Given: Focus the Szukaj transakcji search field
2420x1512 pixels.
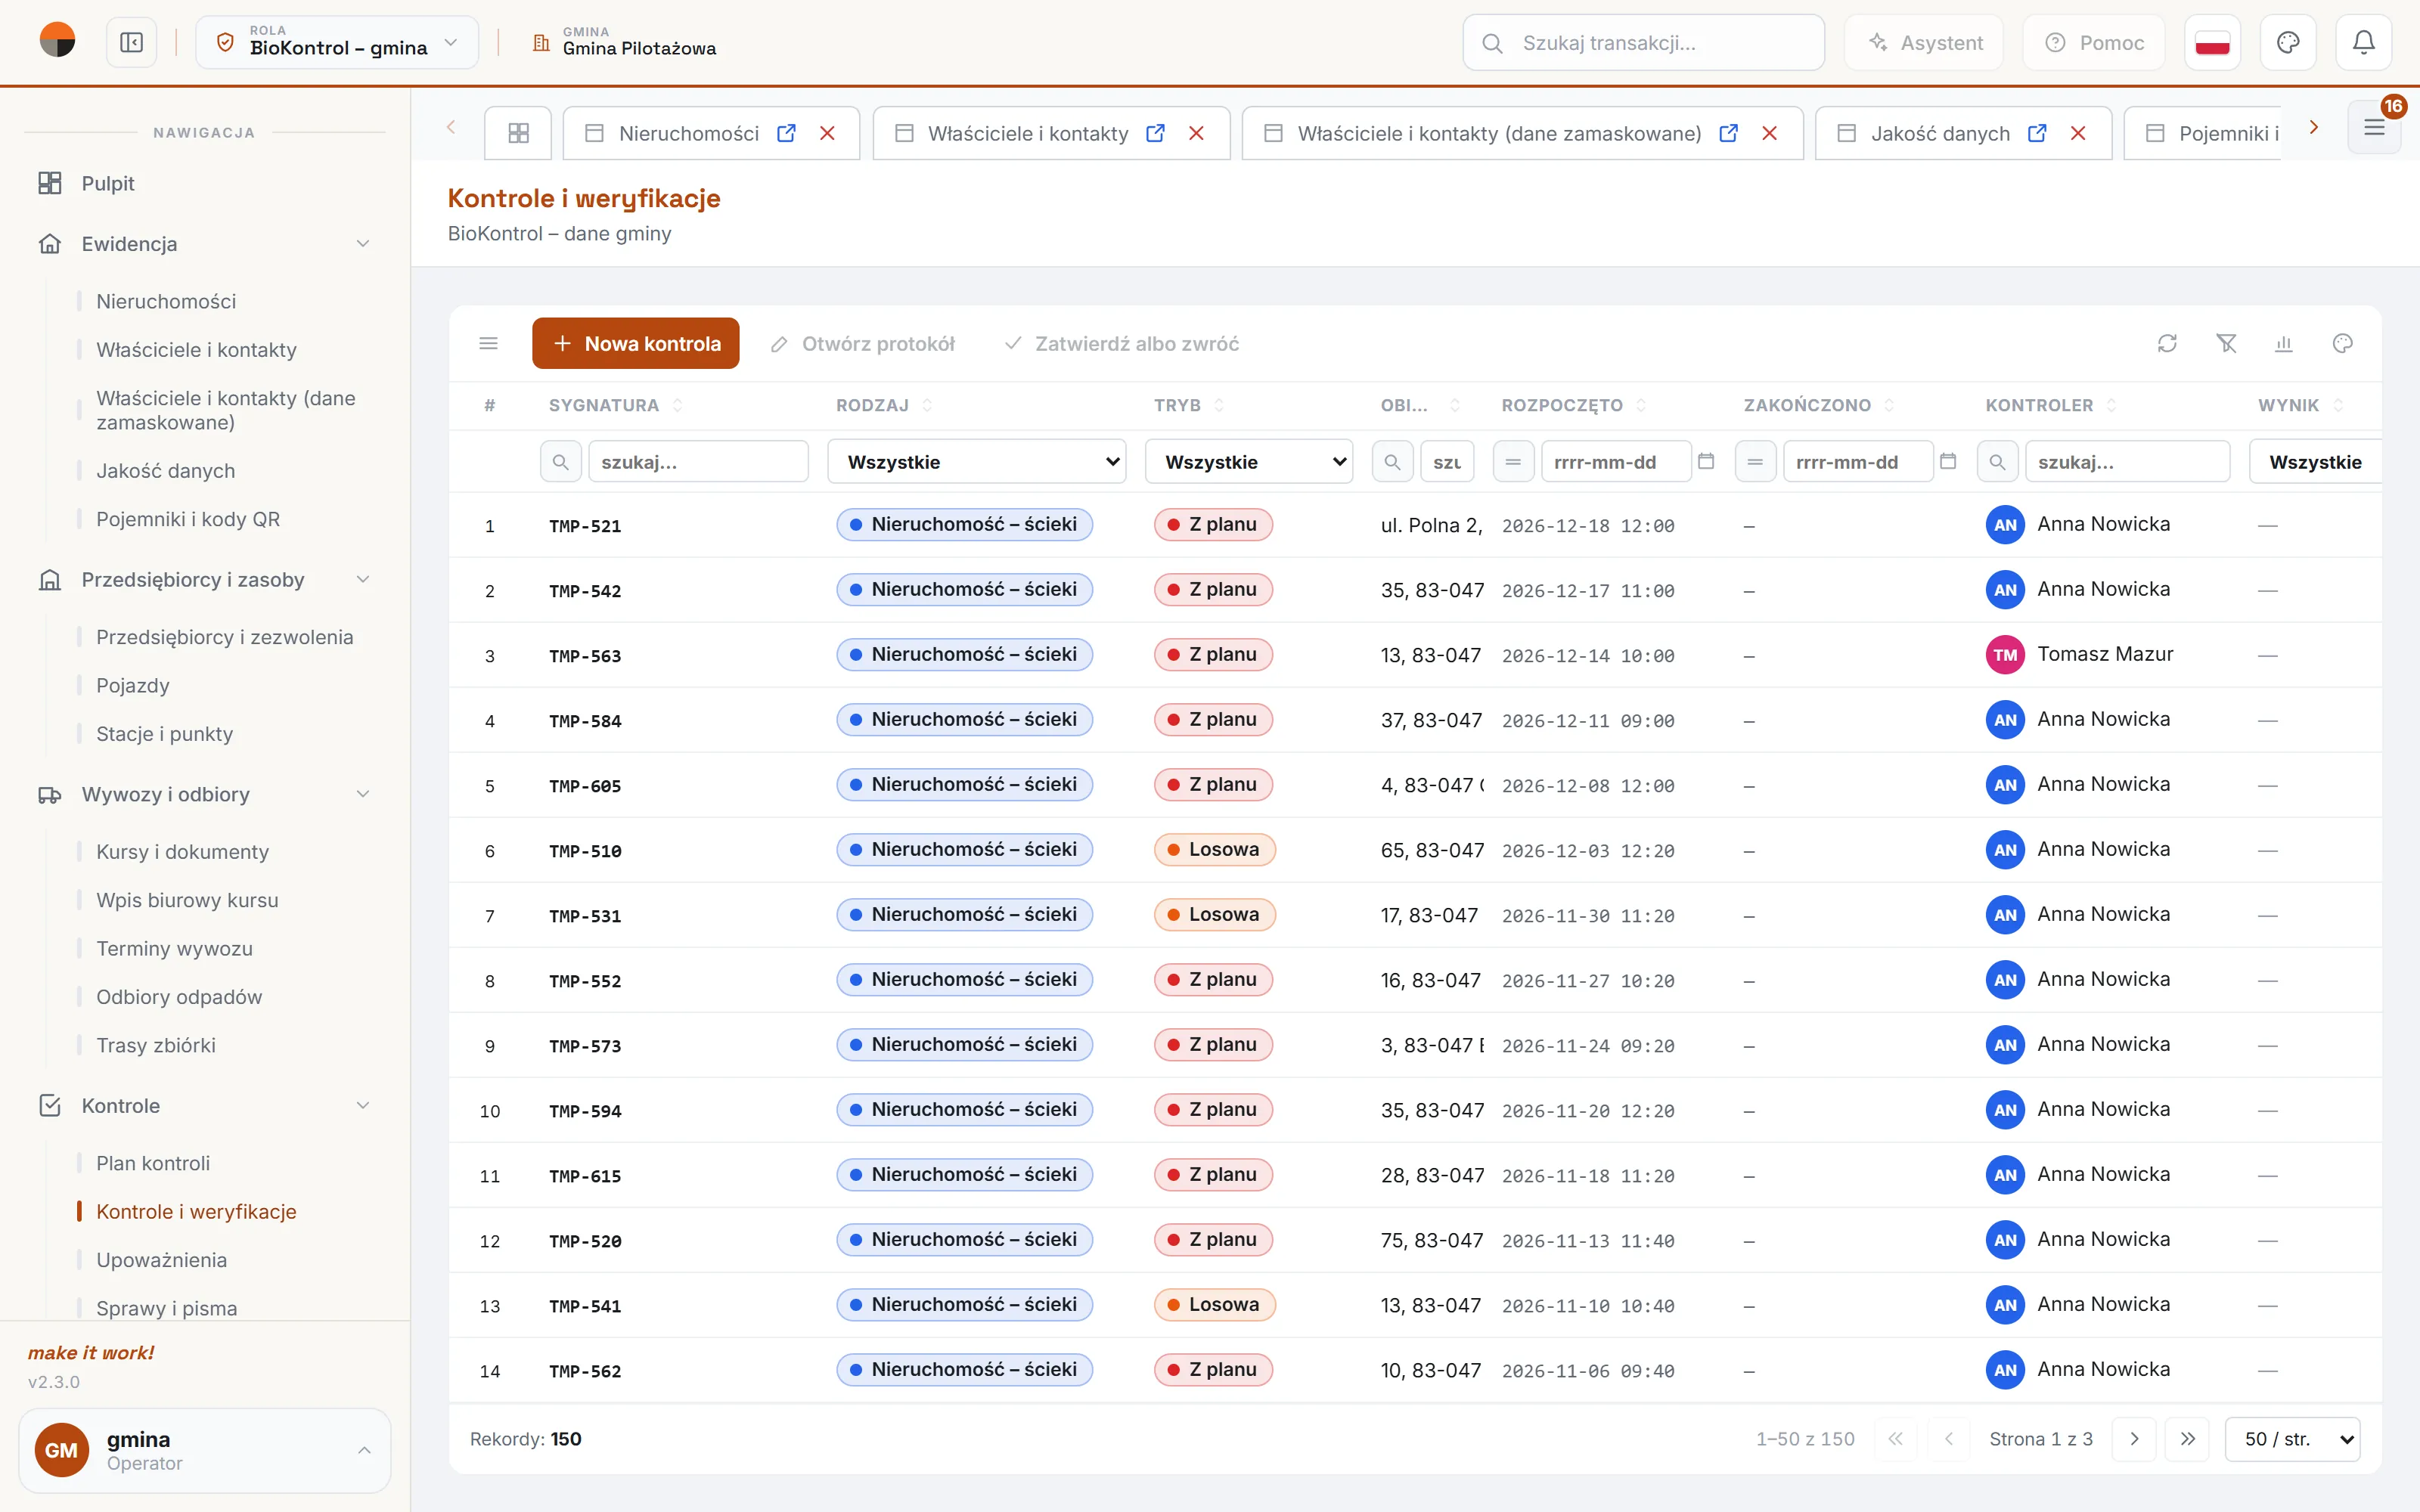Looking at the screenshot, I should 1644,43.
